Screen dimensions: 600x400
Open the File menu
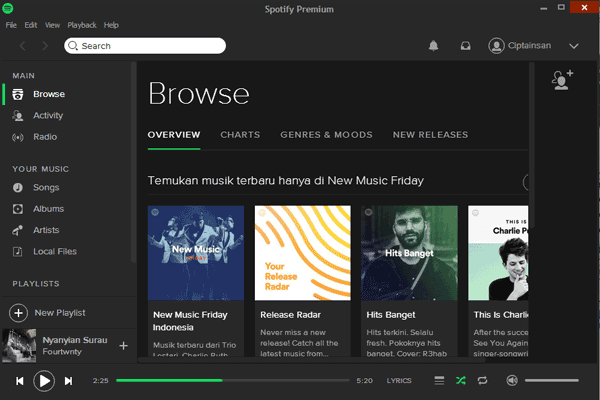(x=11, y=25)
